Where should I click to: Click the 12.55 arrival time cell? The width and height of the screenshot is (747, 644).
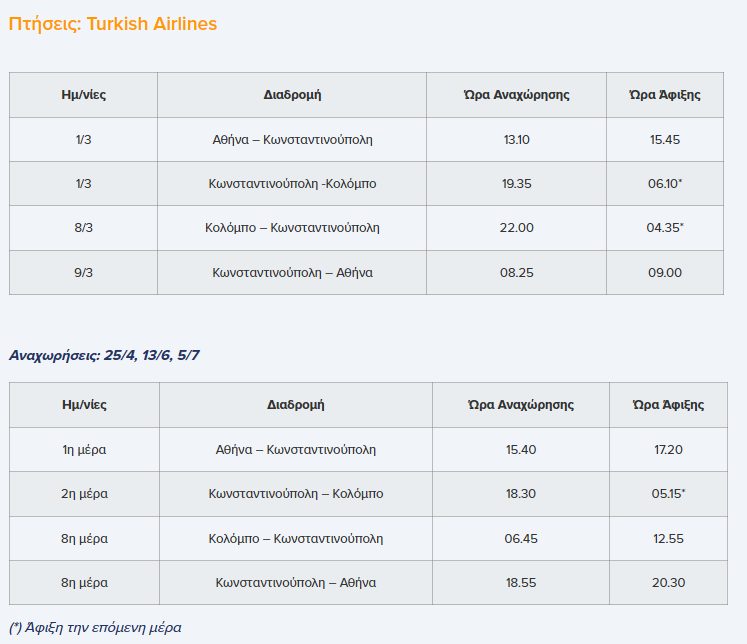click(668, 539)
